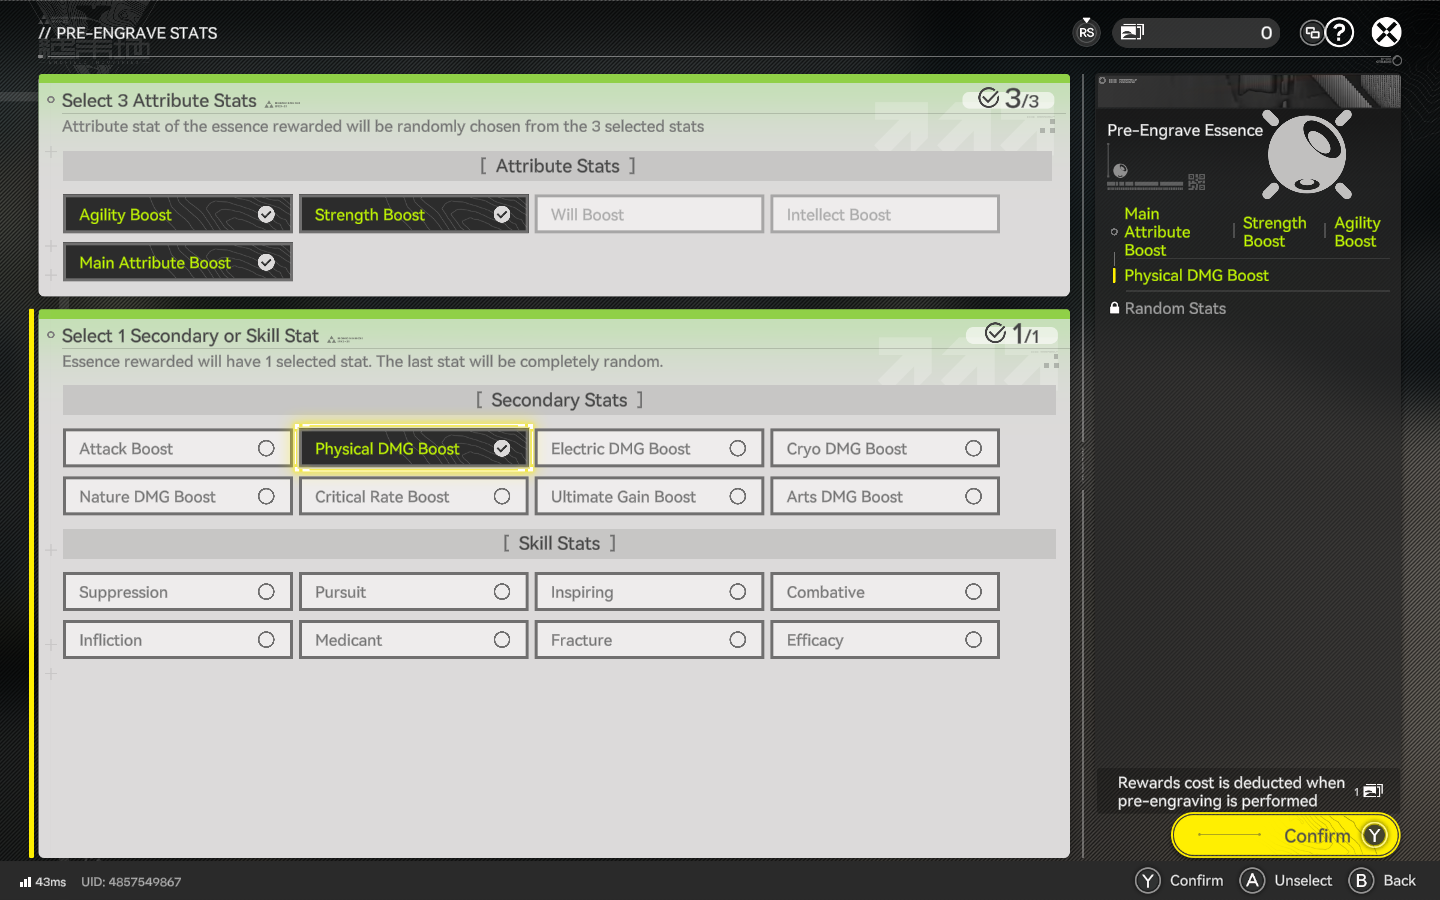Click the A Unselect hint in the footer
Viewport: 1440px width, 900px height.
[x=1286, y=880]
